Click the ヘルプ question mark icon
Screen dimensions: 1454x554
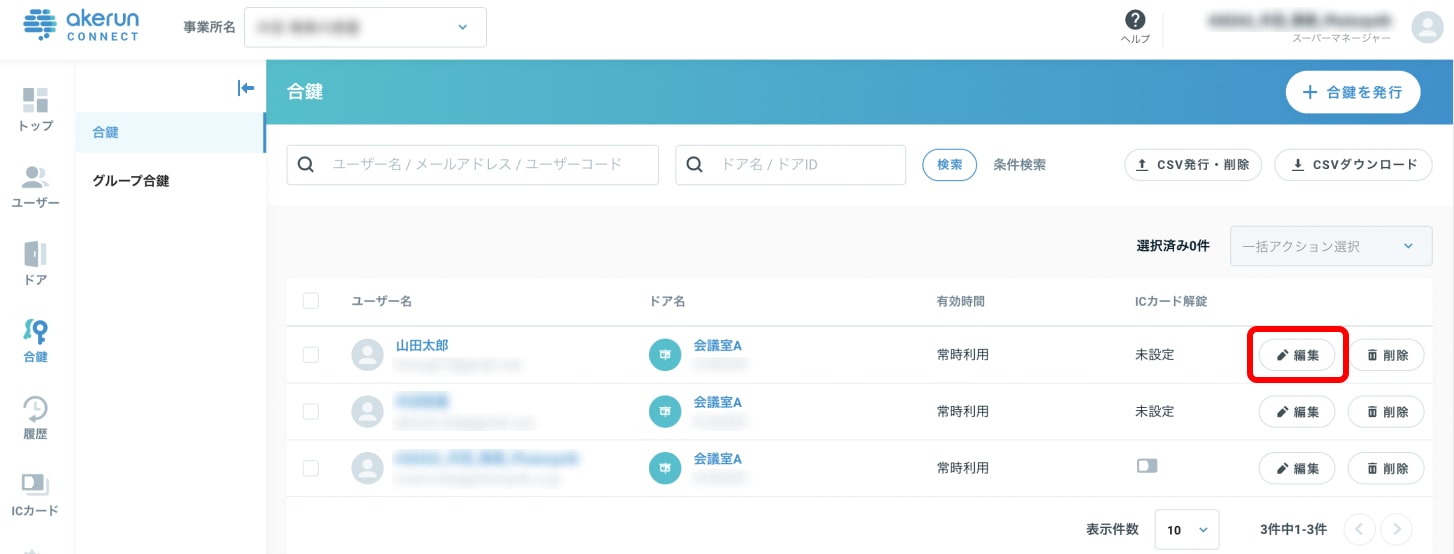1135,21
